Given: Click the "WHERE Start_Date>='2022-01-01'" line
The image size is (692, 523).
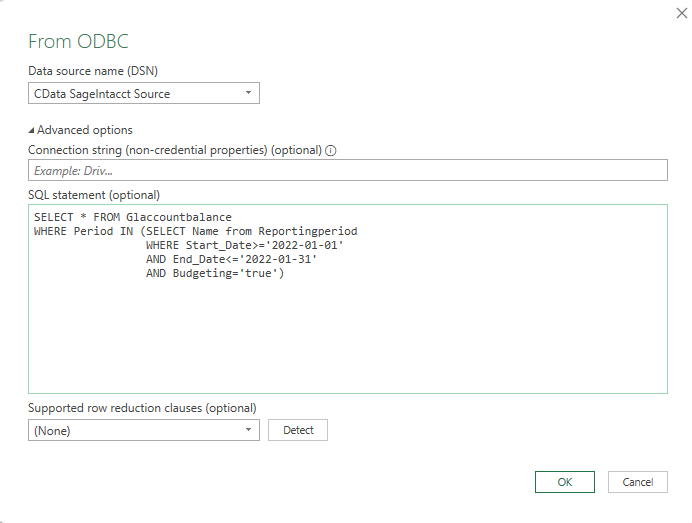Looking at the screenshot, I should coord(245,245).
